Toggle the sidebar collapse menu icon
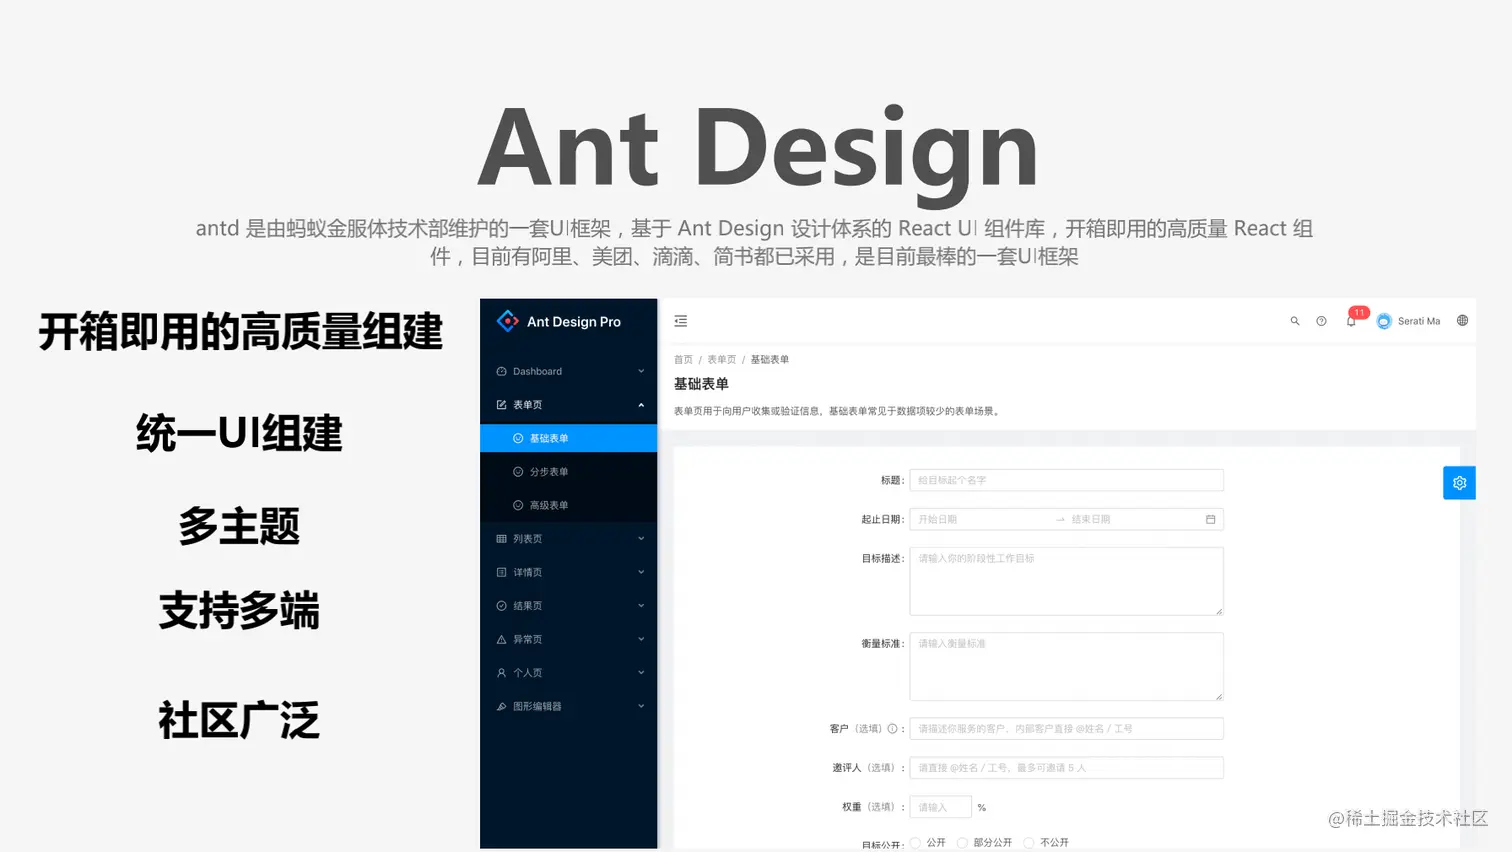 (681, 321)
